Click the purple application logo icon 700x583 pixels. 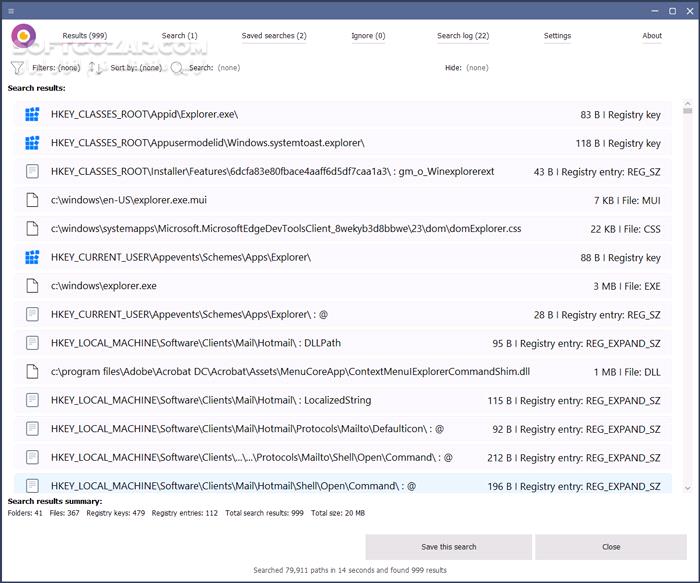[24, 36]
